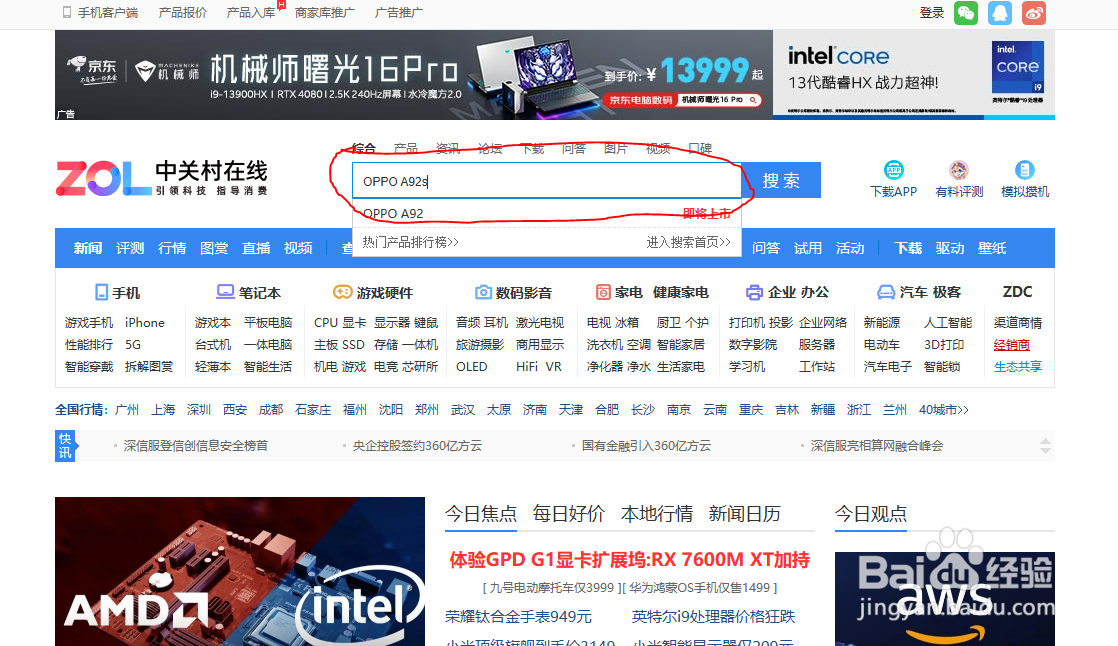Click the 汽车极客 car icon
Image resolution: width=1118 pixels, height=646 pixels.
click(886, 292)
